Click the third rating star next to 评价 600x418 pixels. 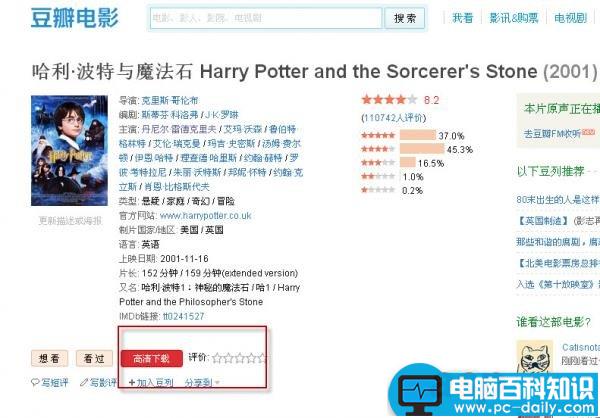[240, 358]
